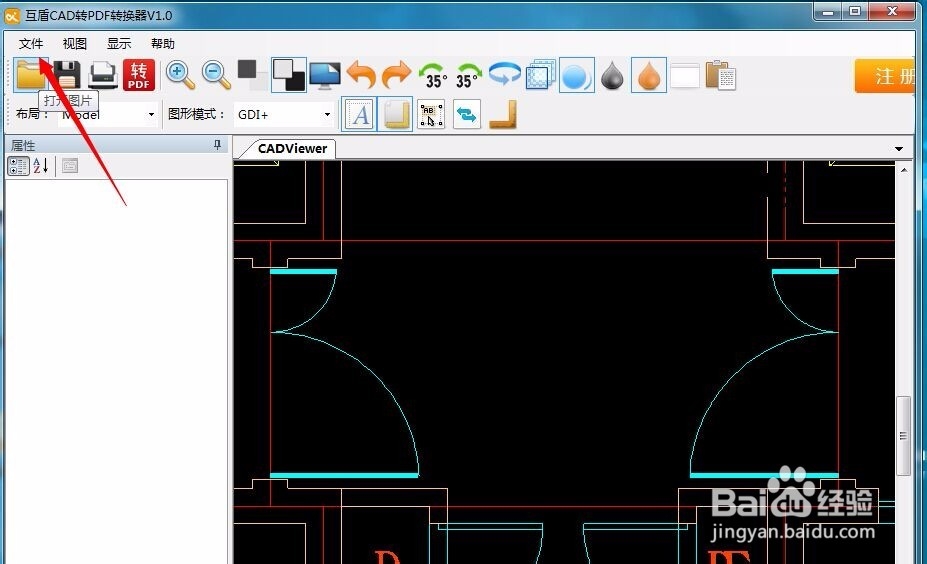
Task: Redo using the right orange arrow
Action: (x=396, y=75)
